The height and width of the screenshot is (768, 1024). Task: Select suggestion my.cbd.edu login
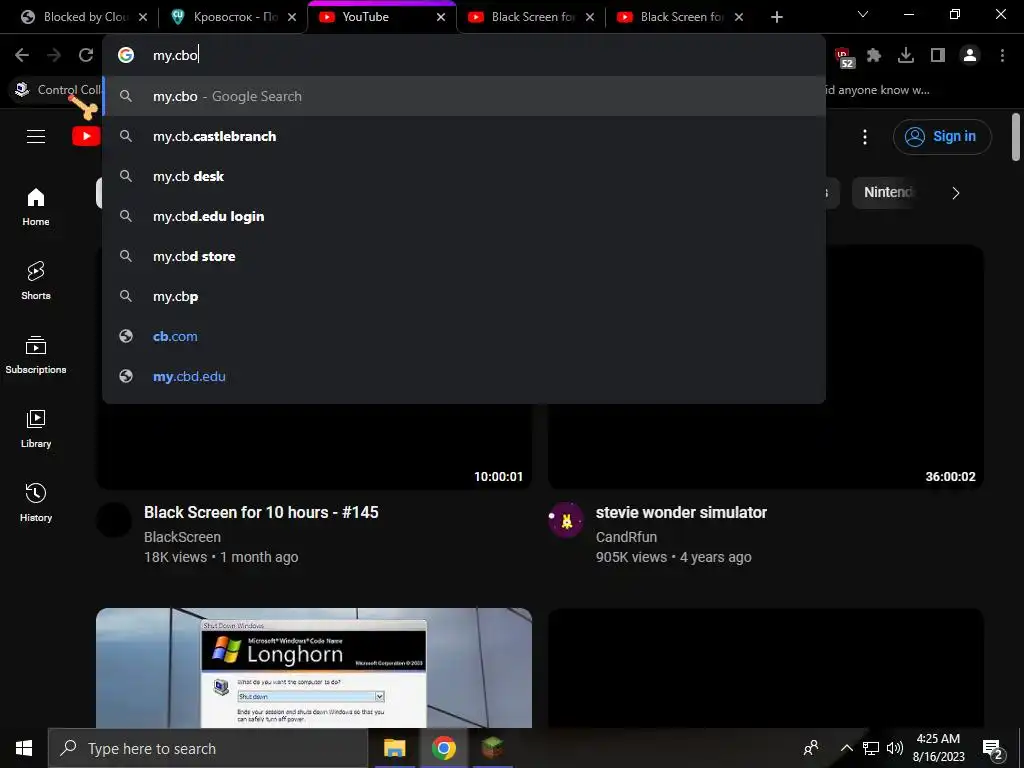[464, 216]
